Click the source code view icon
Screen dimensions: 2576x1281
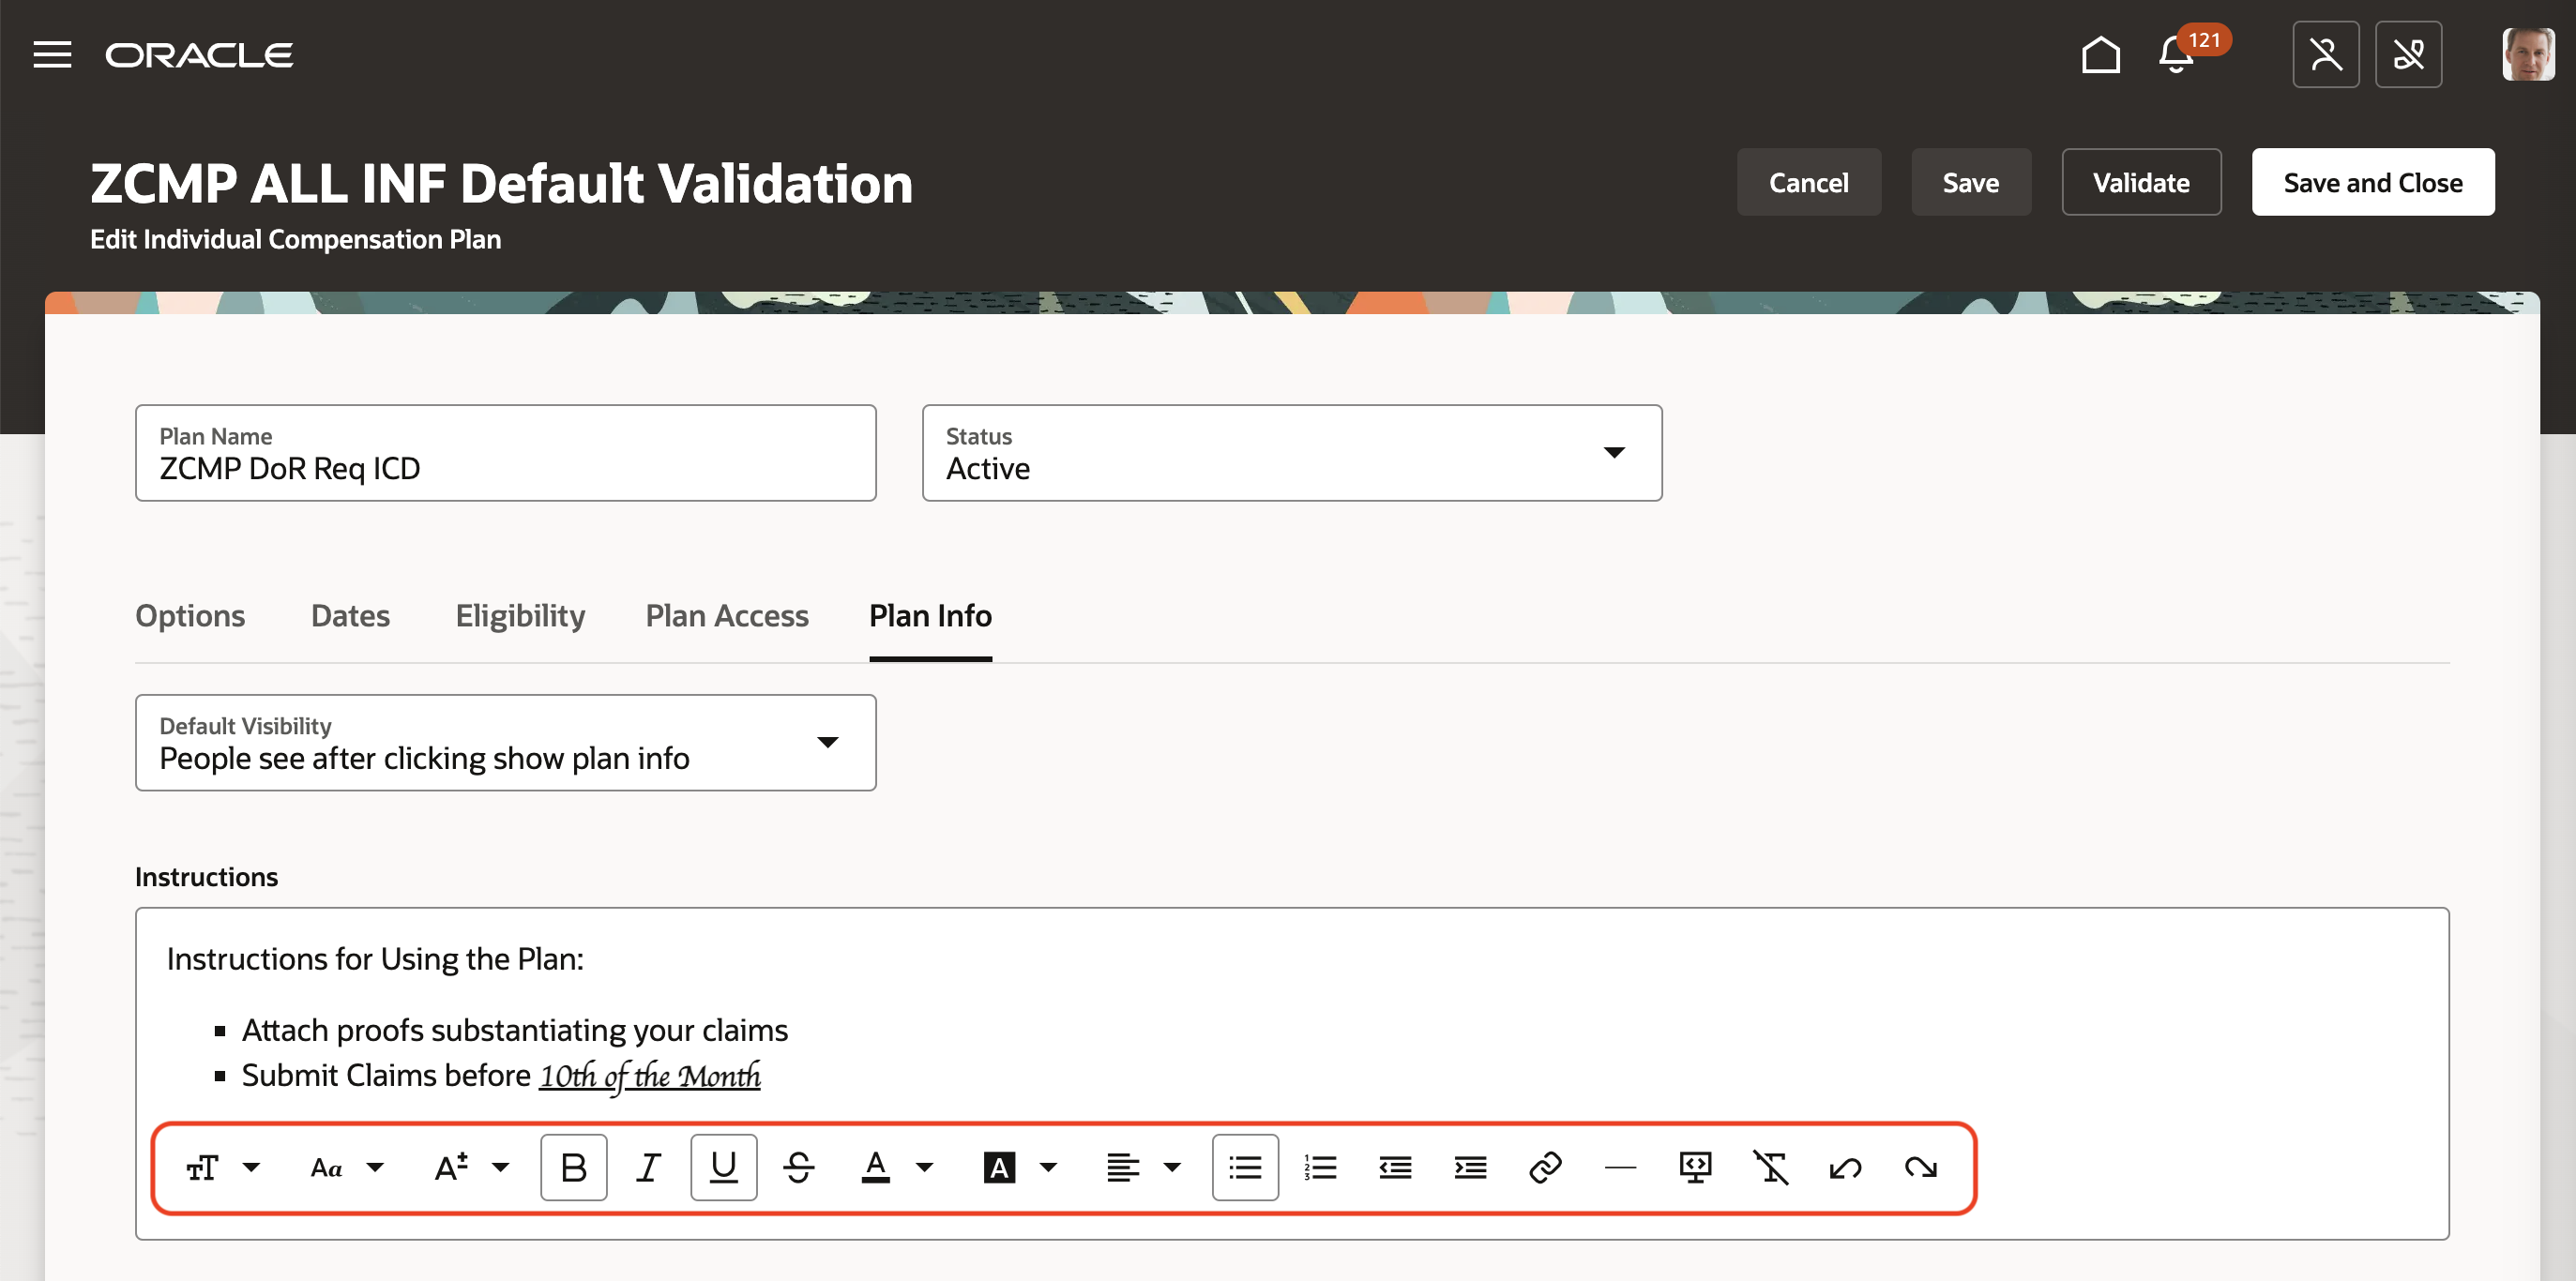pyautogui.click(x=1695, y=1167)
